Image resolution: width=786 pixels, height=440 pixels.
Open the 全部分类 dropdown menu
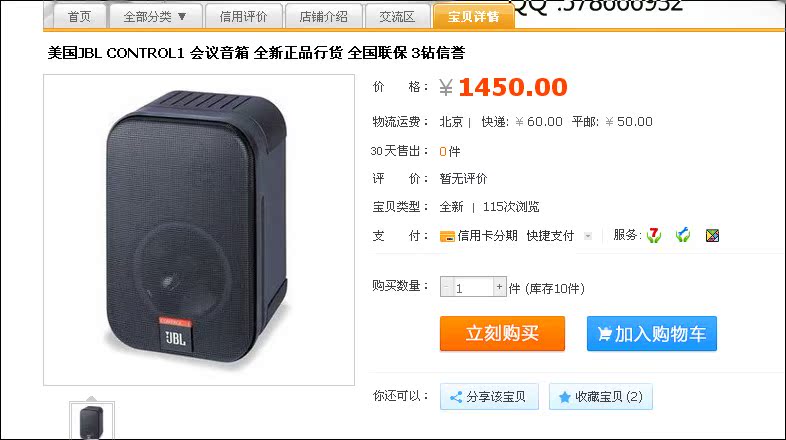point(155,17)
